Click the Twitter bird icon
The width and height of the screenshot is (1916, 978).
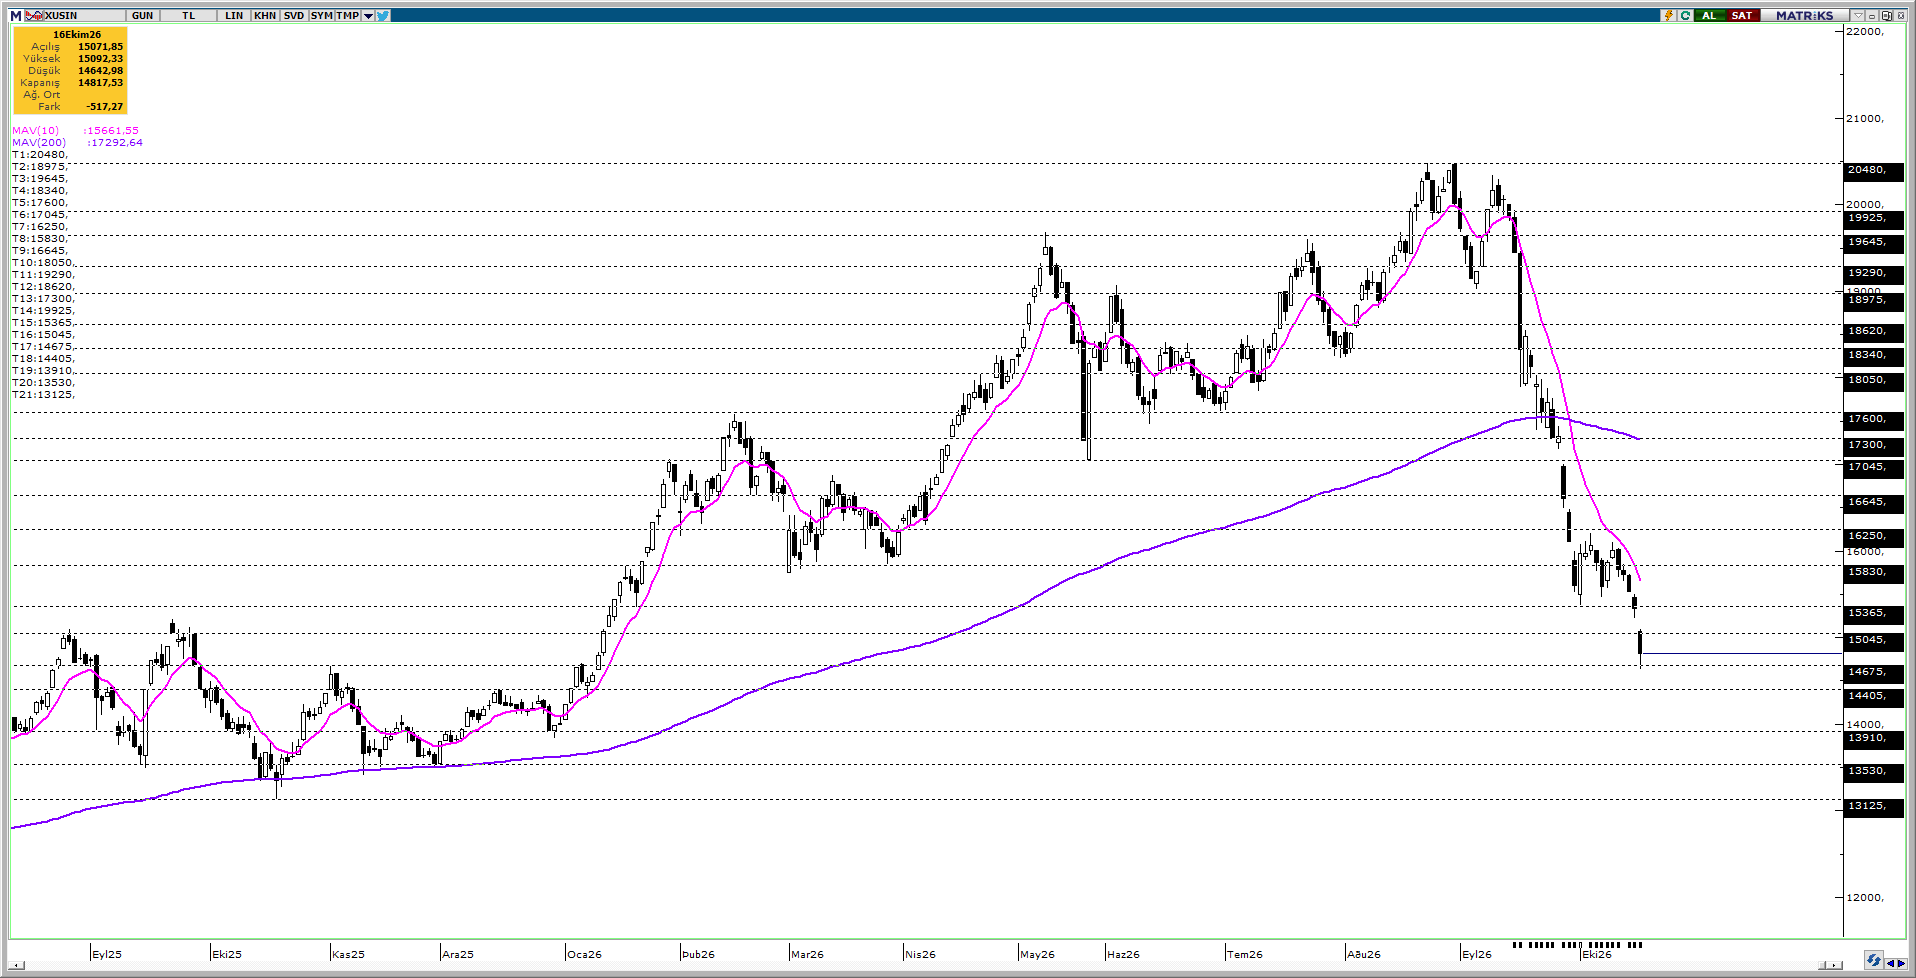click(383, 15)
